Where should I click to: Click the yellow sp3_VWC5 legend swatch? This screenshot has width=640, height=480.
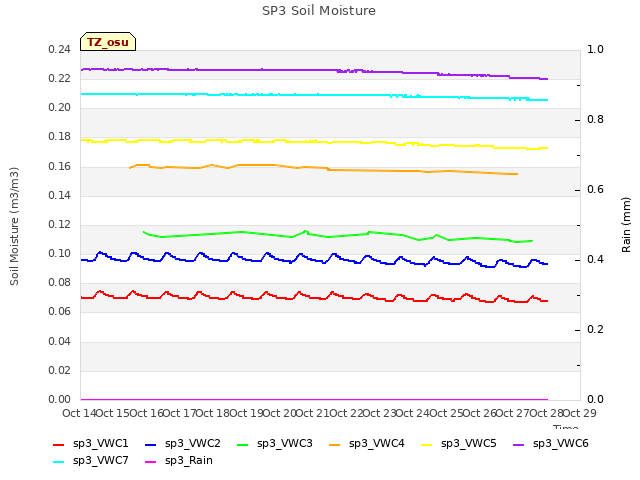(x=427, y=444)
